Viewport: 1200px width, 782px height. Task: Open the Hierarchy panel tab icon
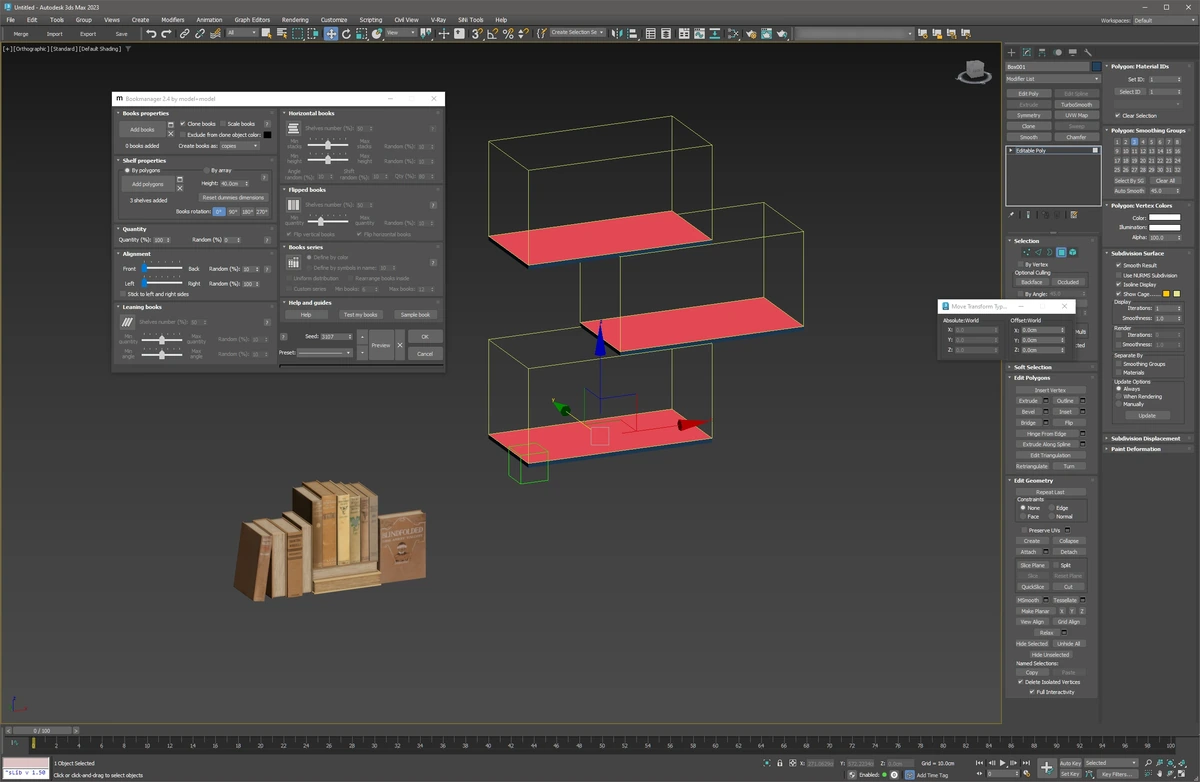coord(1042,52)
